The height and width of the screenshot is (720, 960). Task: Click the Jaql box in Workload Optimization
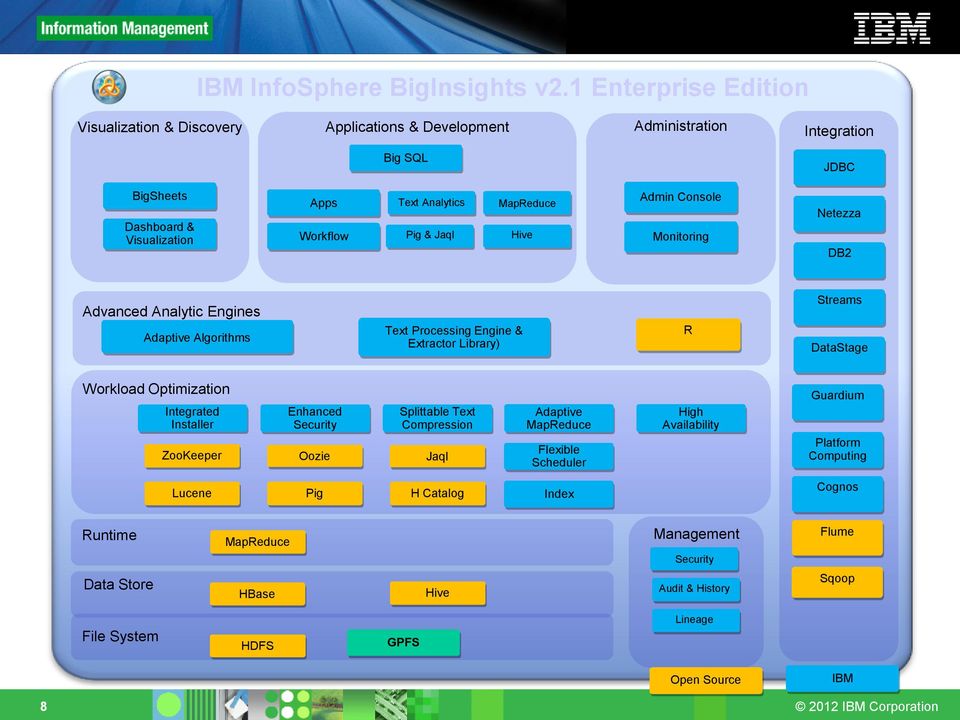pos(437,457)
